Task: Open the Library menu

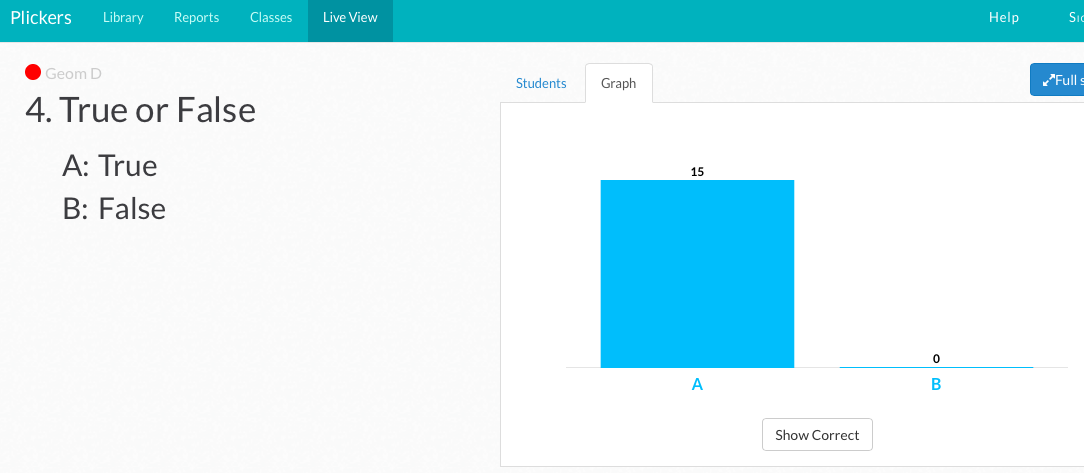Action: 123,18
